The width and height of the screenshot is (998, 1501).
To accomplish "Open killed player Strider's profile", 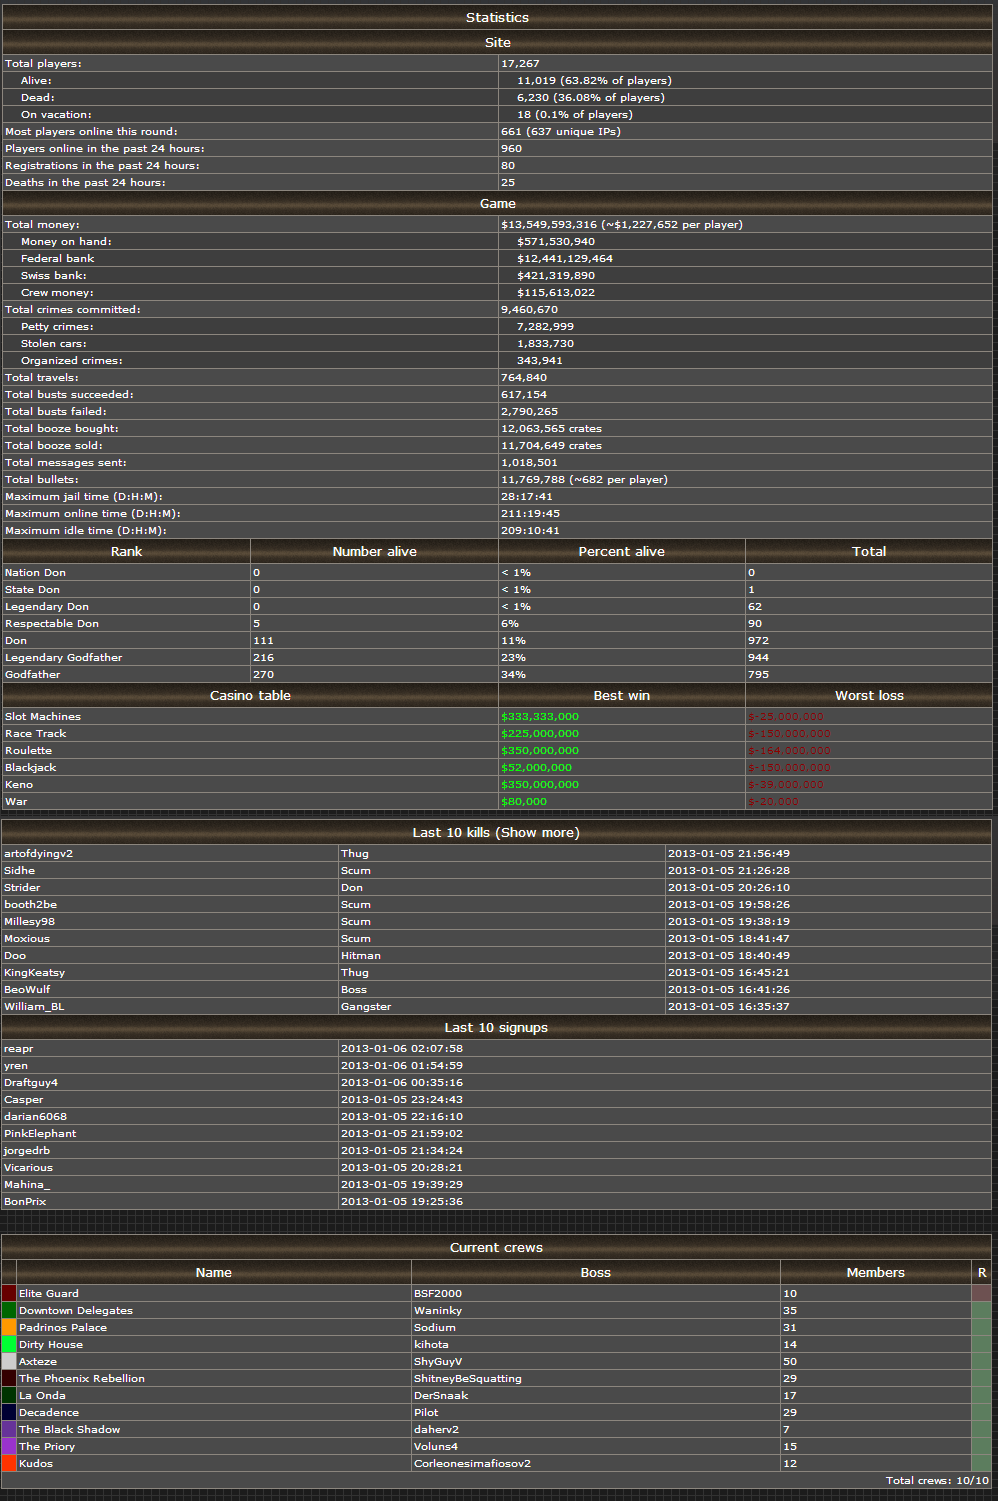I will point(22,887).
